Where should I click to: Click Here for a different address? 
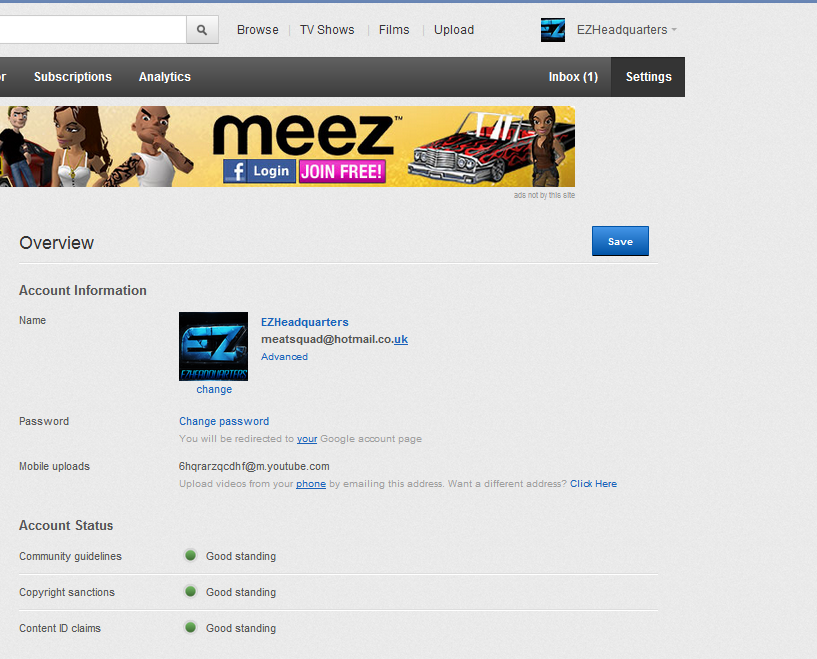pos(593,483)
